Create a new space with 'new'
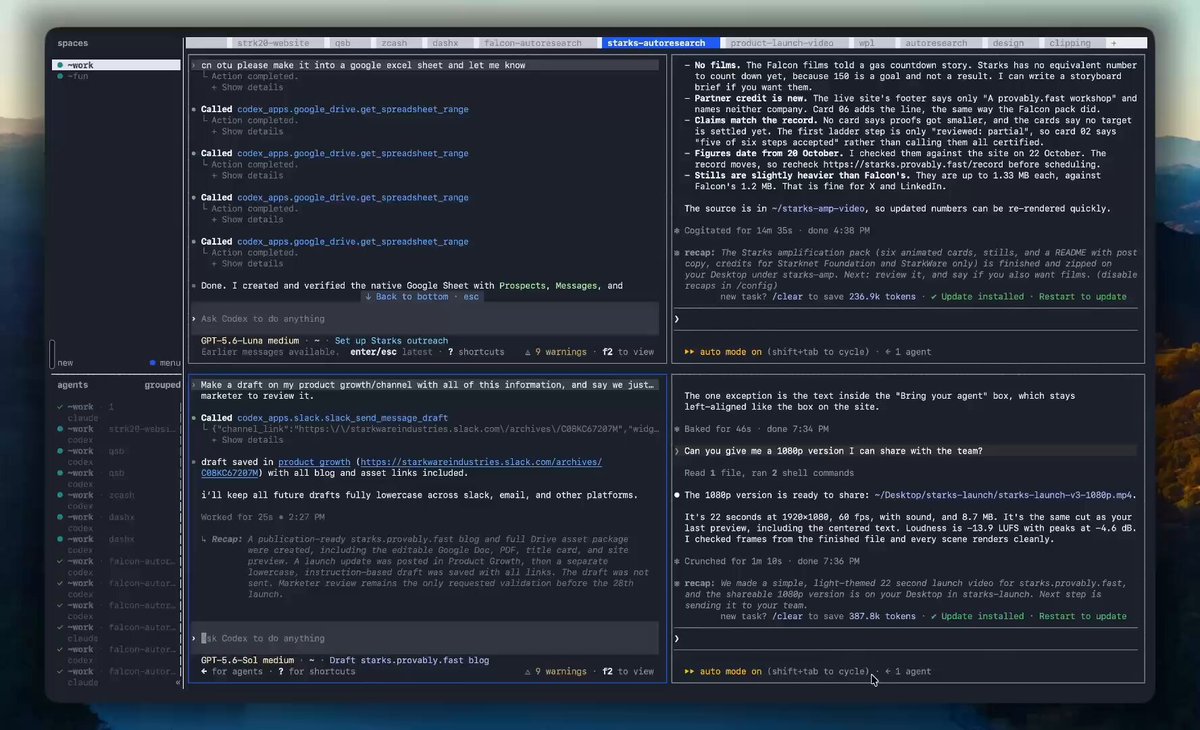Screen dimensions: 1200x730 pyautogui.click(x=65, y=363)
